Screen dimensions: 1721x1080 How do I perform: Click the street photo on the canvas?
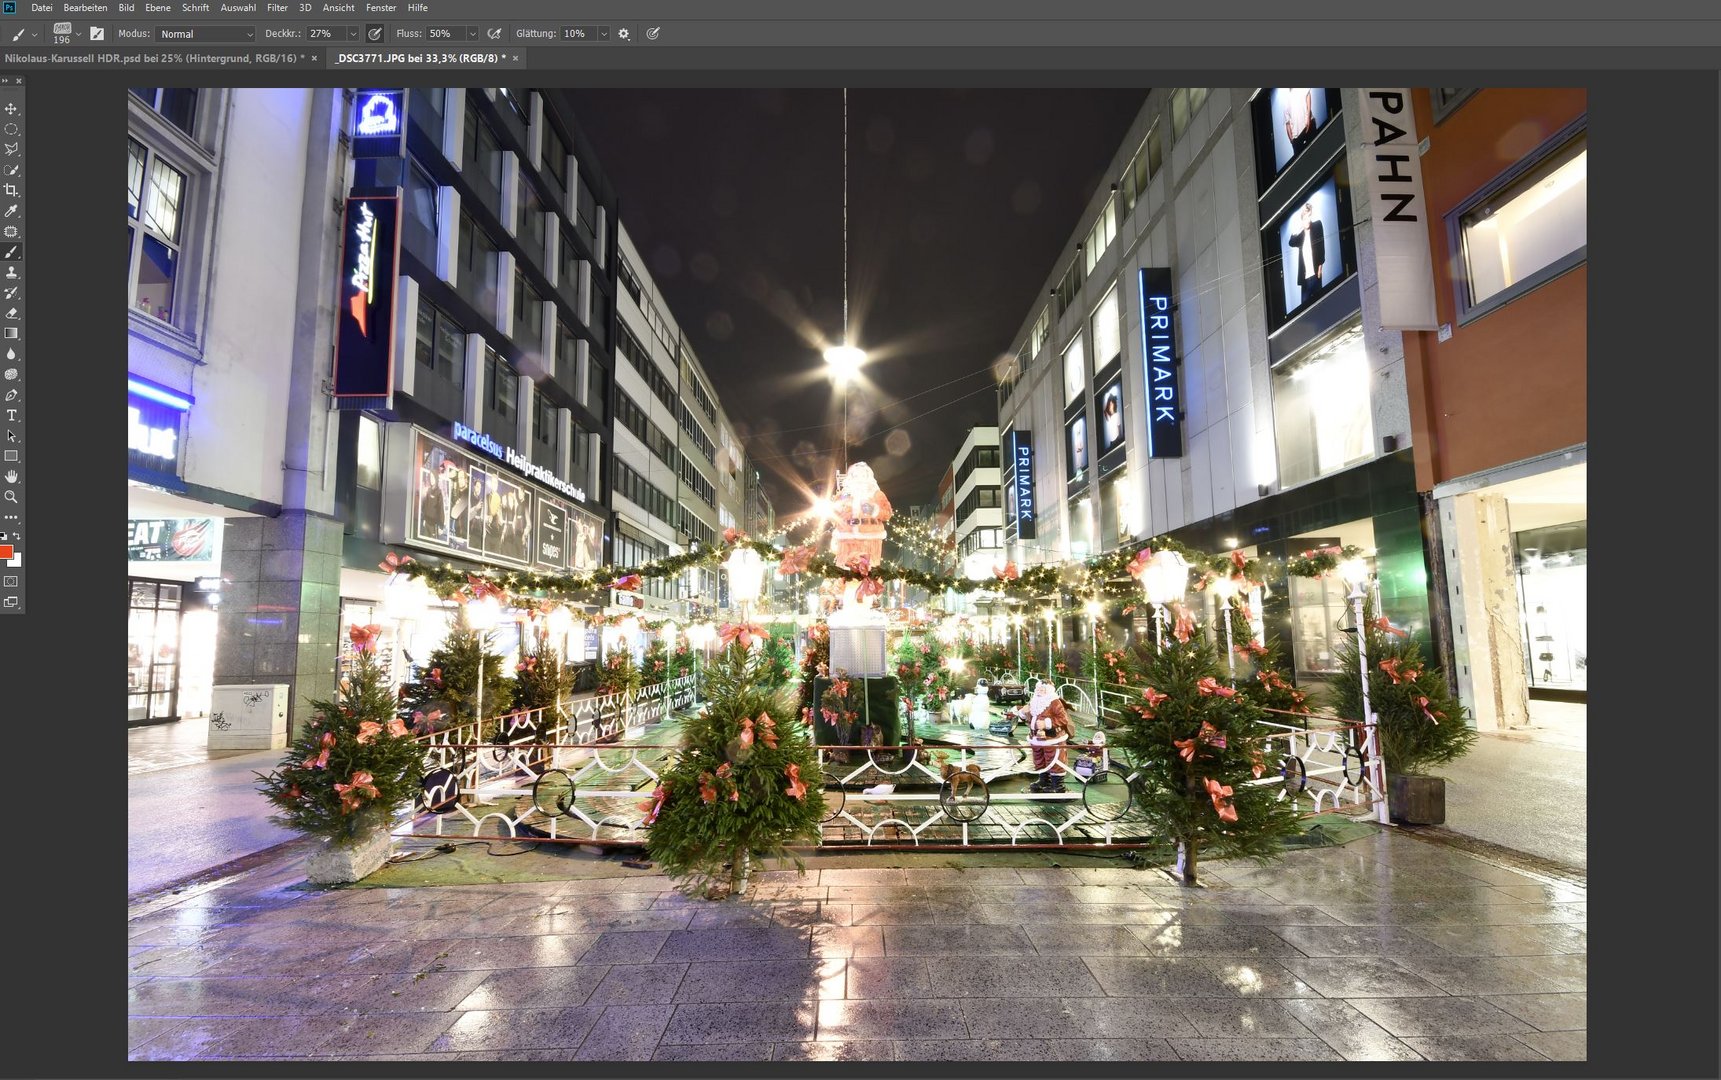point(857,574)
